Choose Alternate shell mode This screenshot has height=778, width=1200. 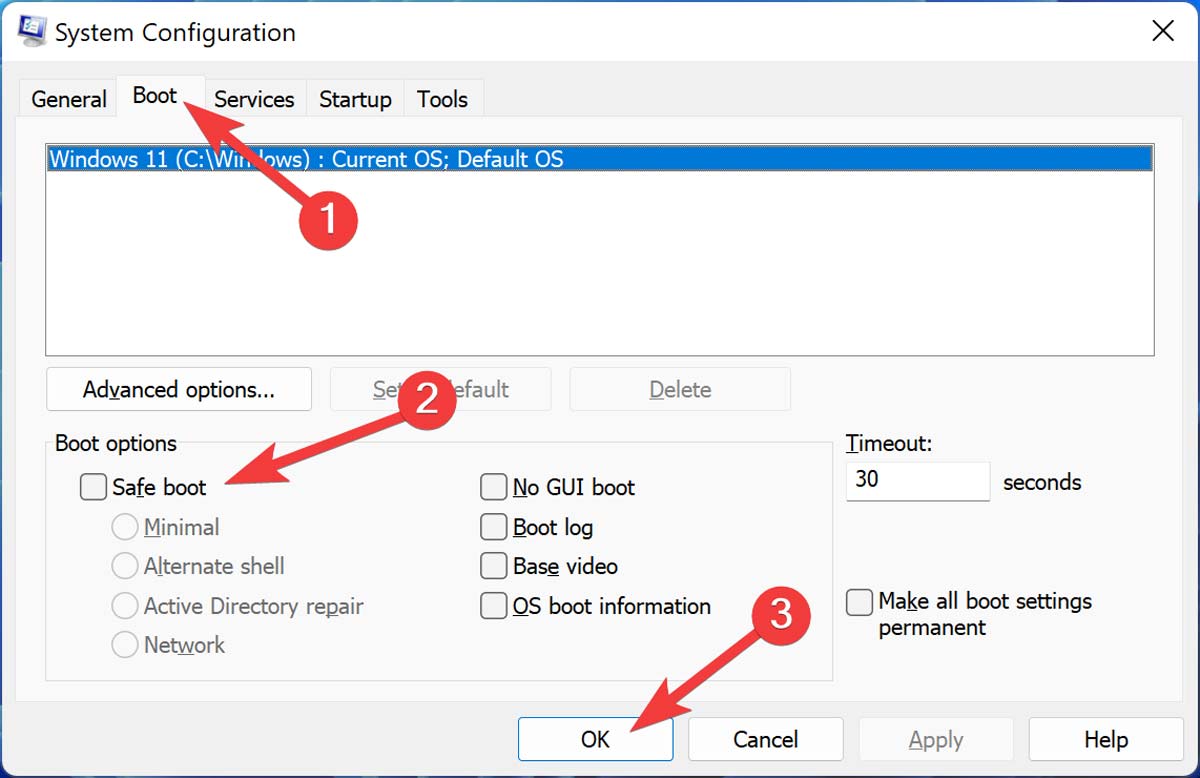click(125, 566)
